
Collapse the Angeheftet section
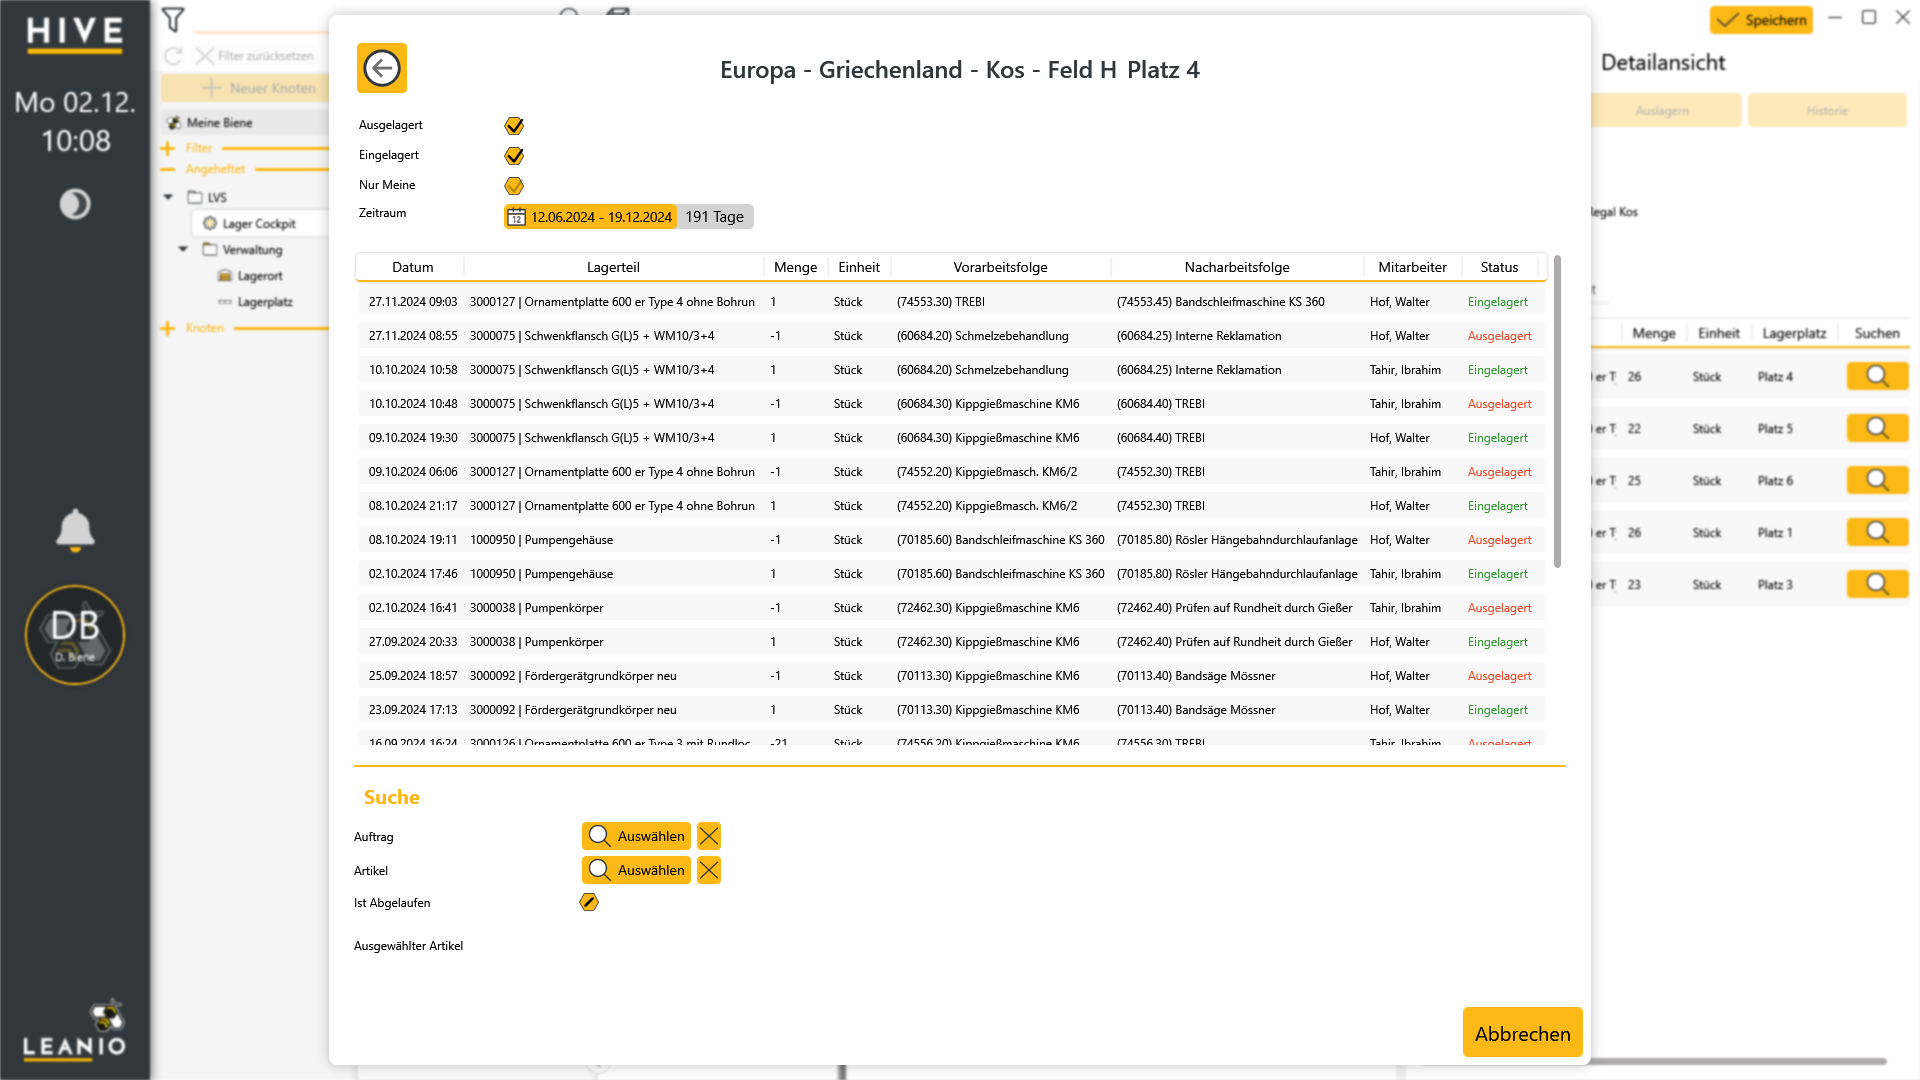pyautogui.click(x=167, y=169)
